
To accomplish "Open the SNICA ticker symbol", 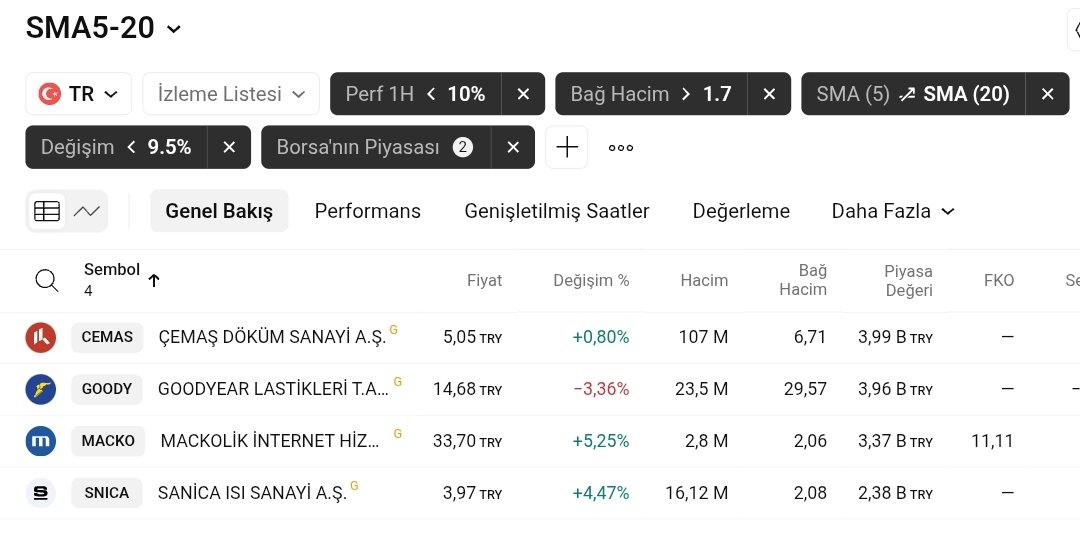I will pyautogui.click(x=107, y=493).
